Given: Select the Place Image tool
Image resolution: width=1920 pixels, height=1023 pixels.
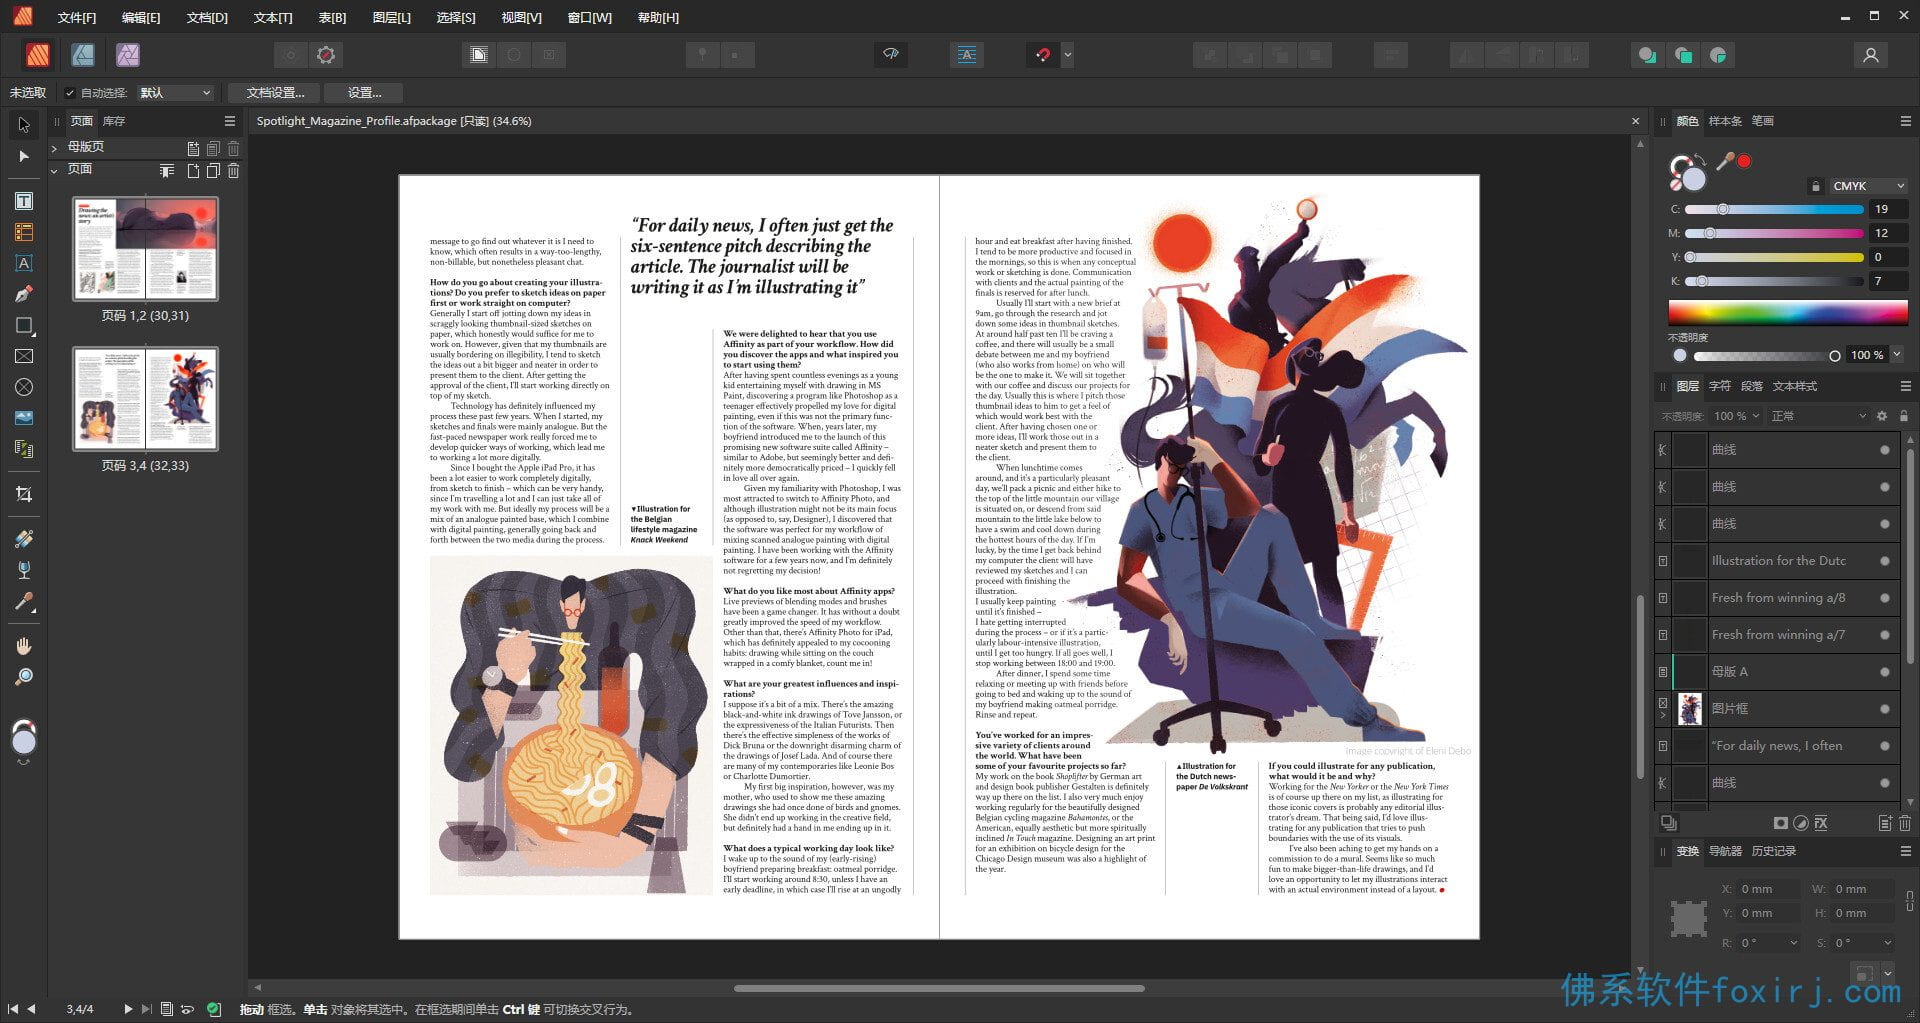Looking at the screenshot, I should point(24,418).
